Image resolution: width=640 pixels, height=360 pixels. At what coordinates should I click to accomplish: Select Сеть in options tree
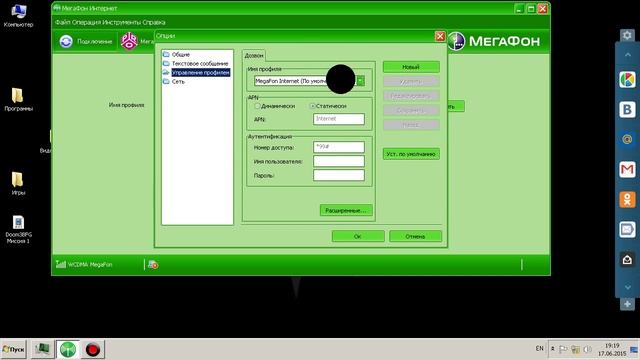tap(178, 82)
